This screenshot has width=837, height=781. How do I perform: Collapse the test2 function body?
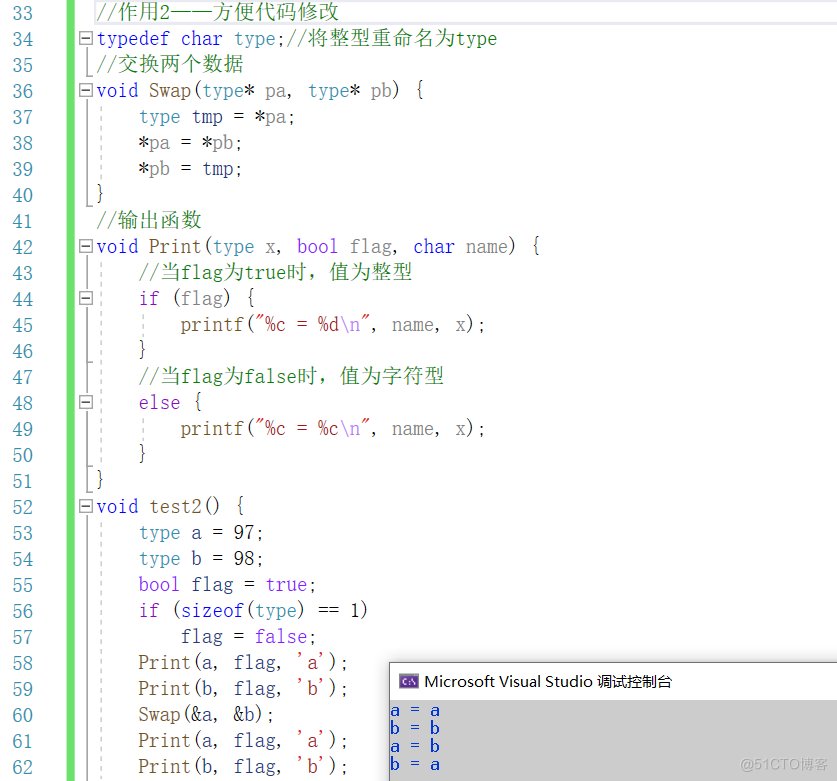(85, 506)
